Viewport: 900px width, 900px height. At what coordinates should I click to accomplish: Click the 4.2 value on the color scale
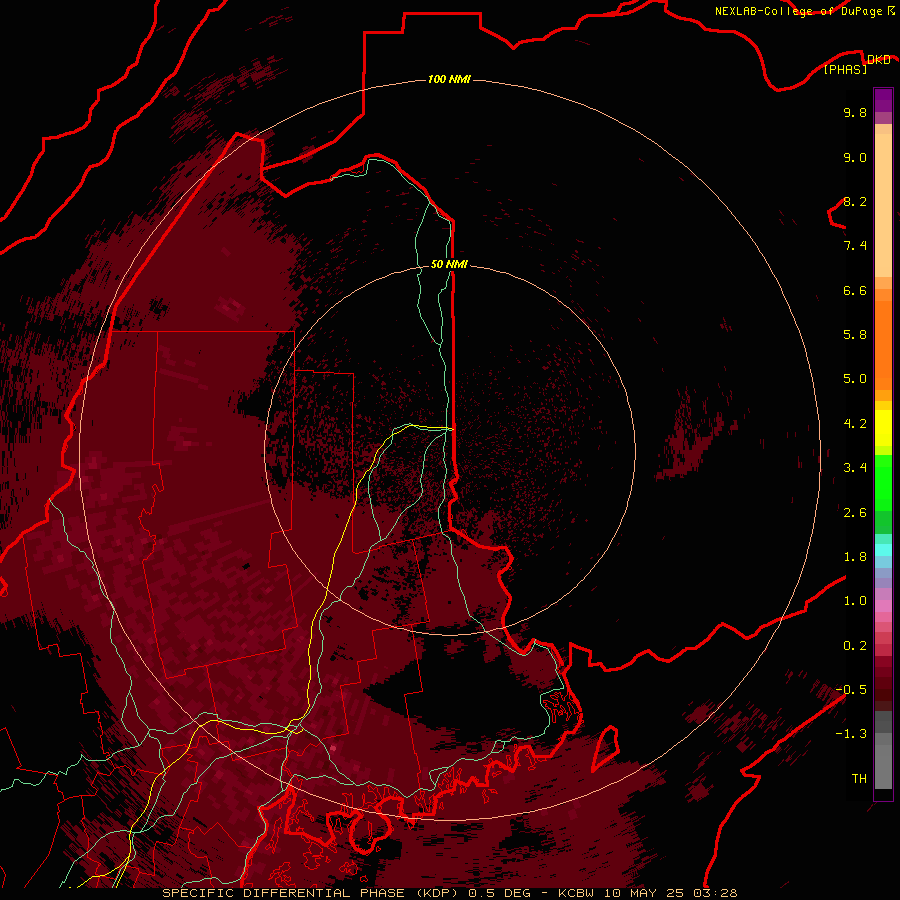[x=855, y=424]
